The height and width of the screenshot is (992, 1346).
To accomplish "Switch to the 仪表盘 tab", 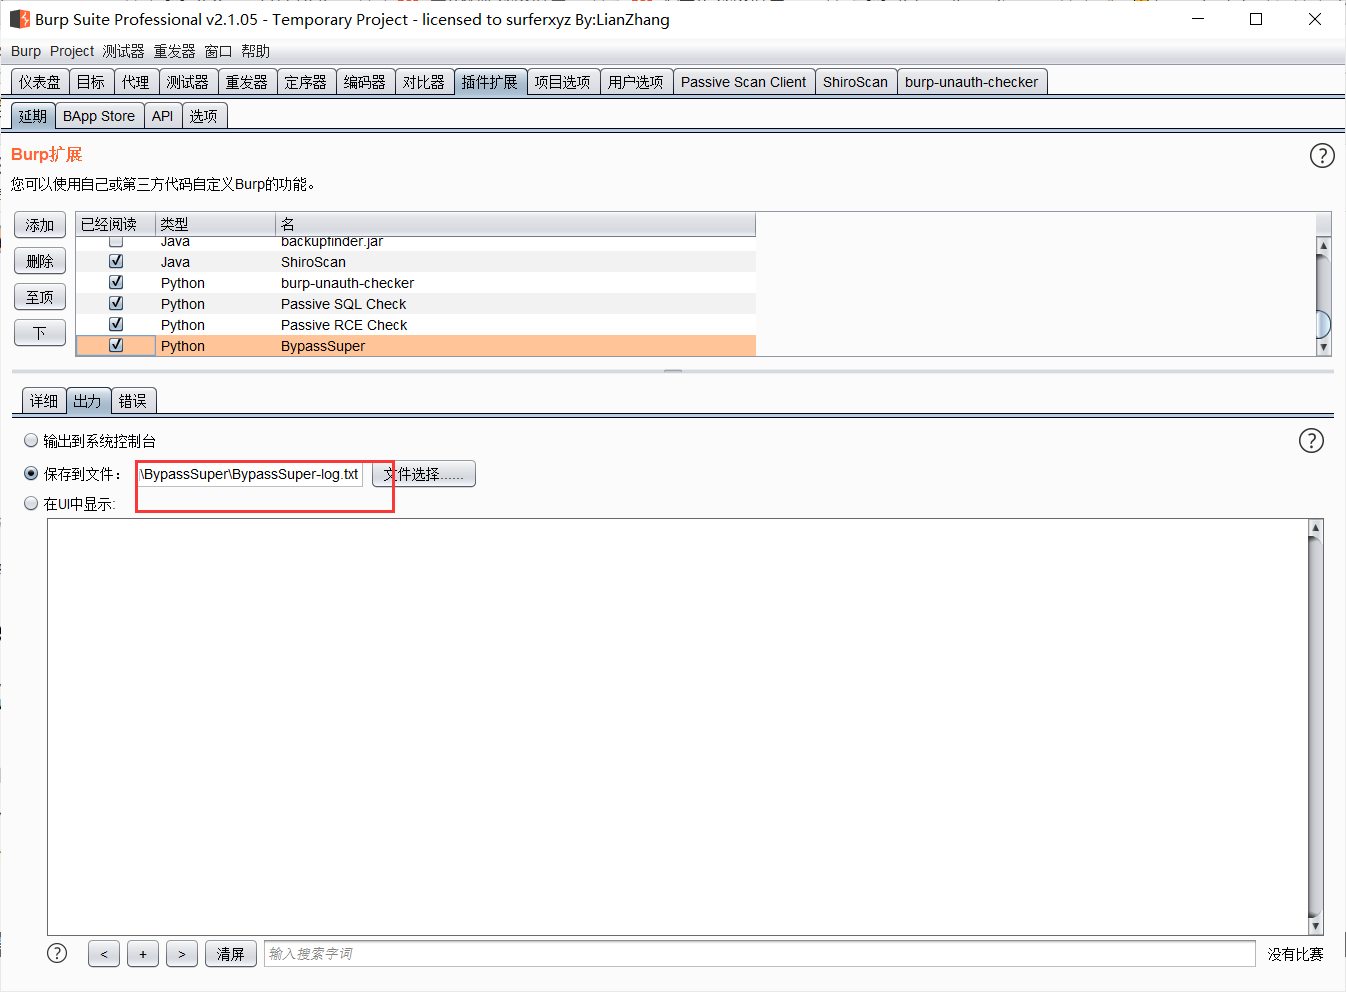I will click(40, 82).
